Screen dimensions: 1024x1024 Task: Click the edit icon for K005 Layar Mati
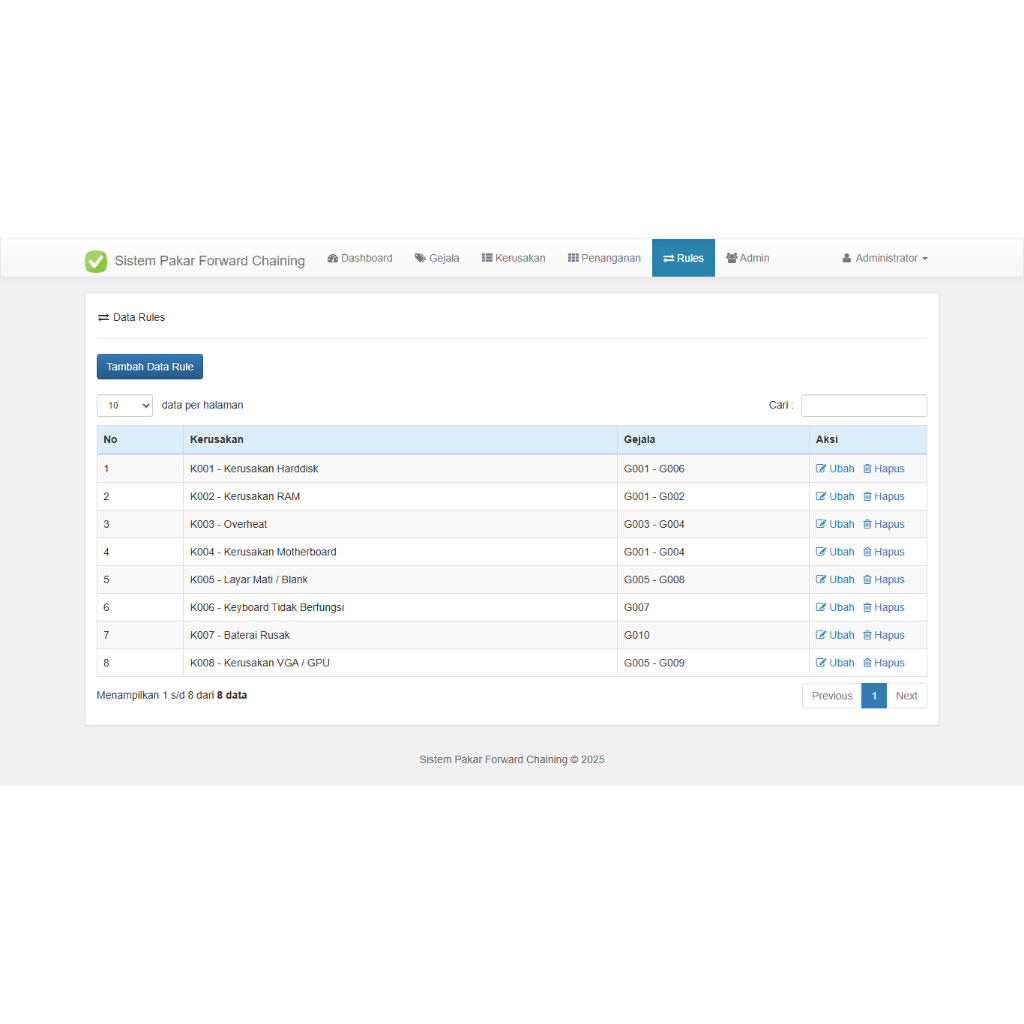coord(821,579)
